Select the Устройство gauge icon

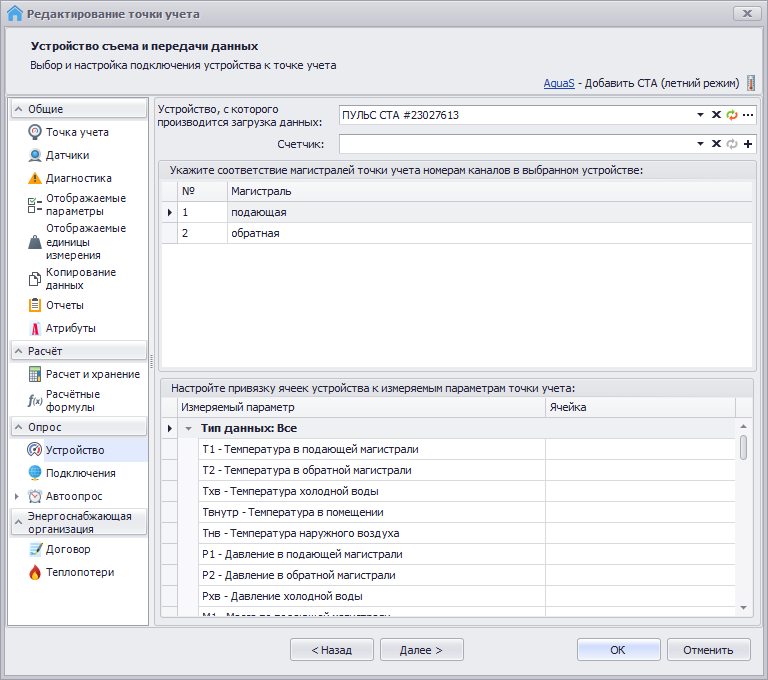(34, 449)
